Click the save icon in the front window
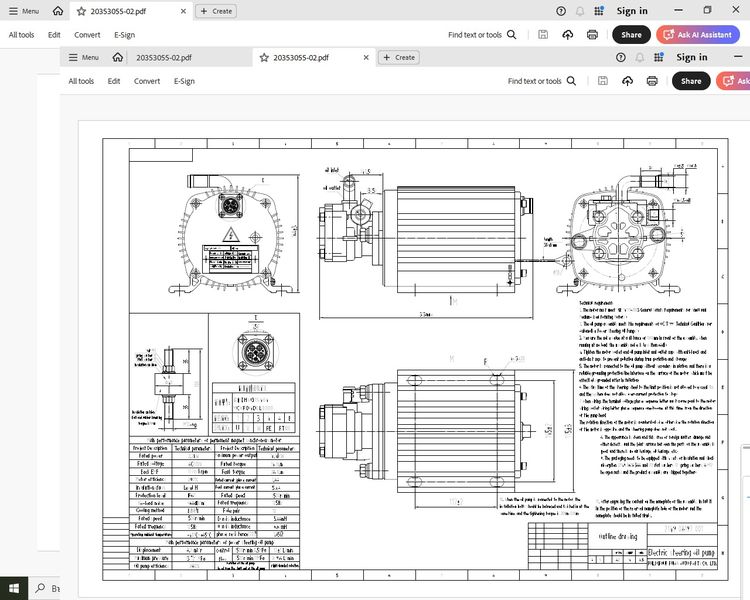Viewport: 750px width, 600px height. 602,81
